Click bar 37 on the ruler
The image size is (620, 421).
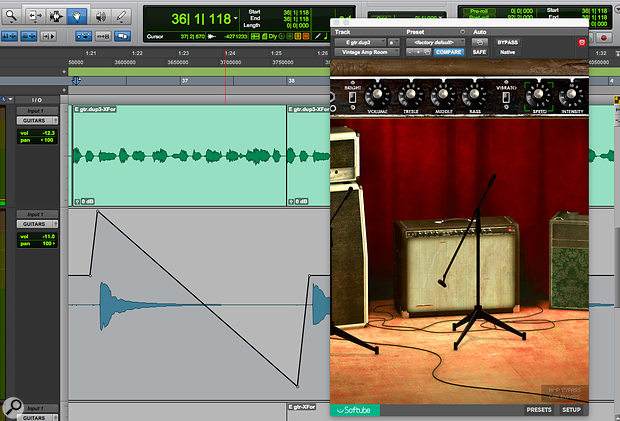tap(185, 81)
